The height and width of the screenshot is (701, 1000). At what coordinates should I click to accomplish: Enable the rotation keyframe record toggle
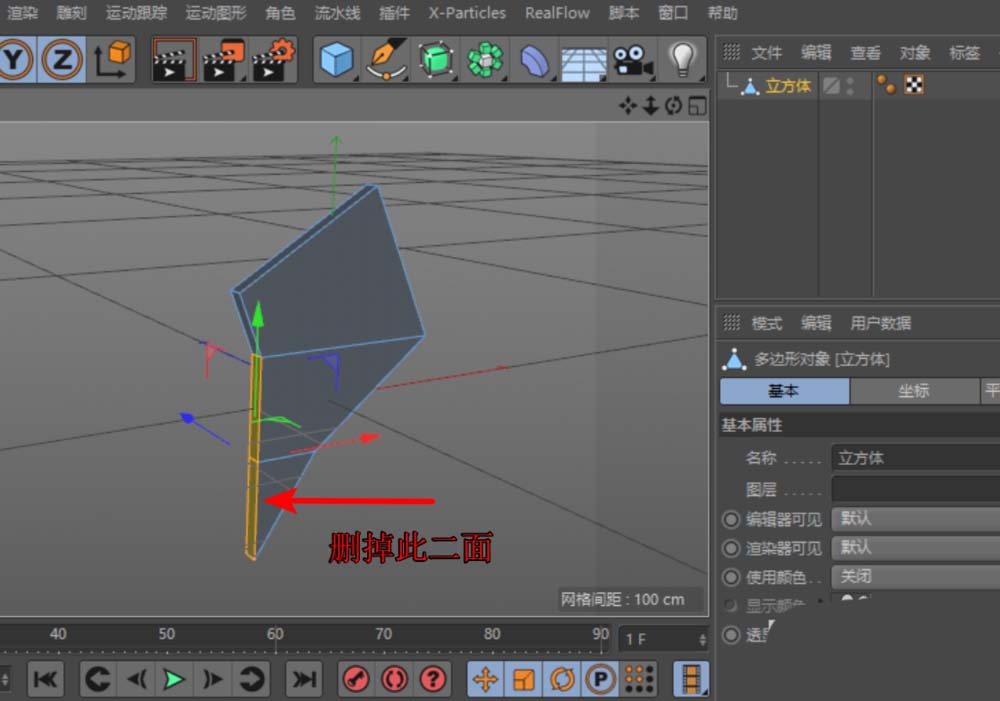coord(562,679)
